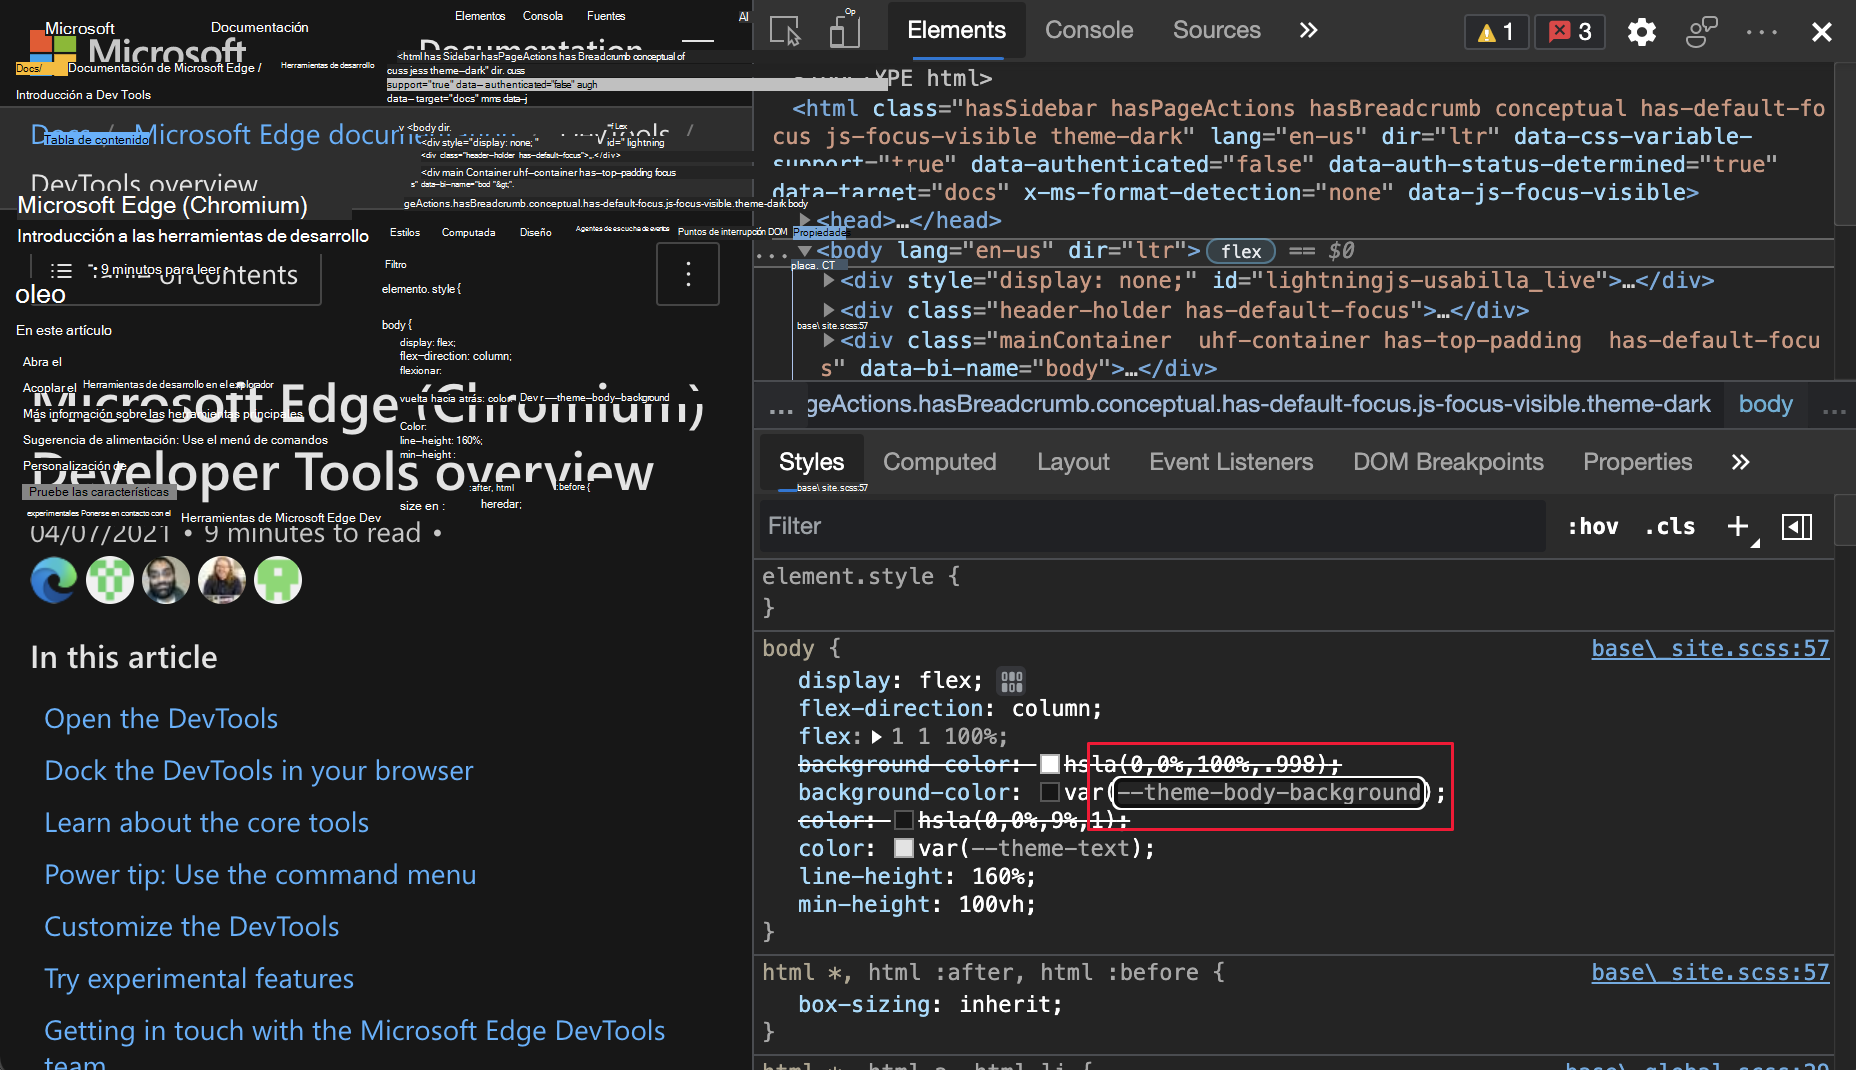Expand the mainContainer div node
This screenshot has height=1070, width=1856.
point(829,340)
